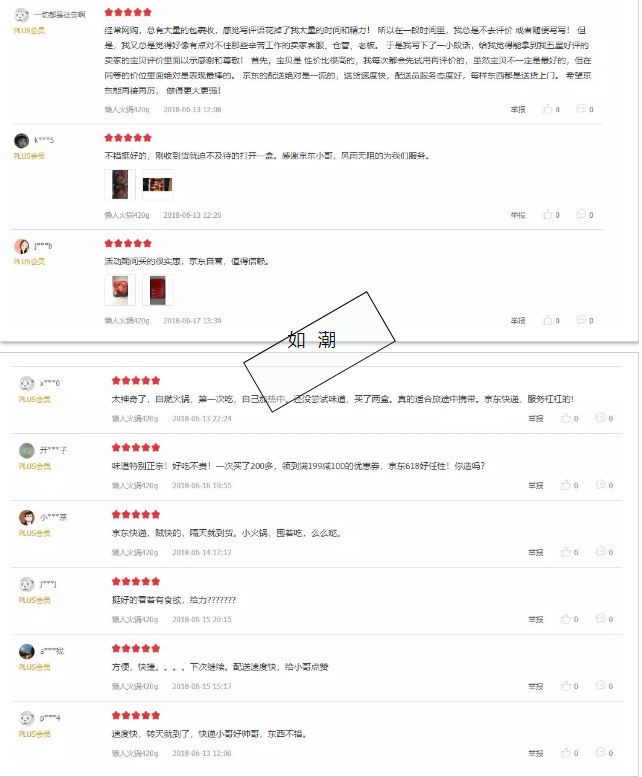Open profile avatar of j***b
The image size is (642, 777).
point(21,246)
